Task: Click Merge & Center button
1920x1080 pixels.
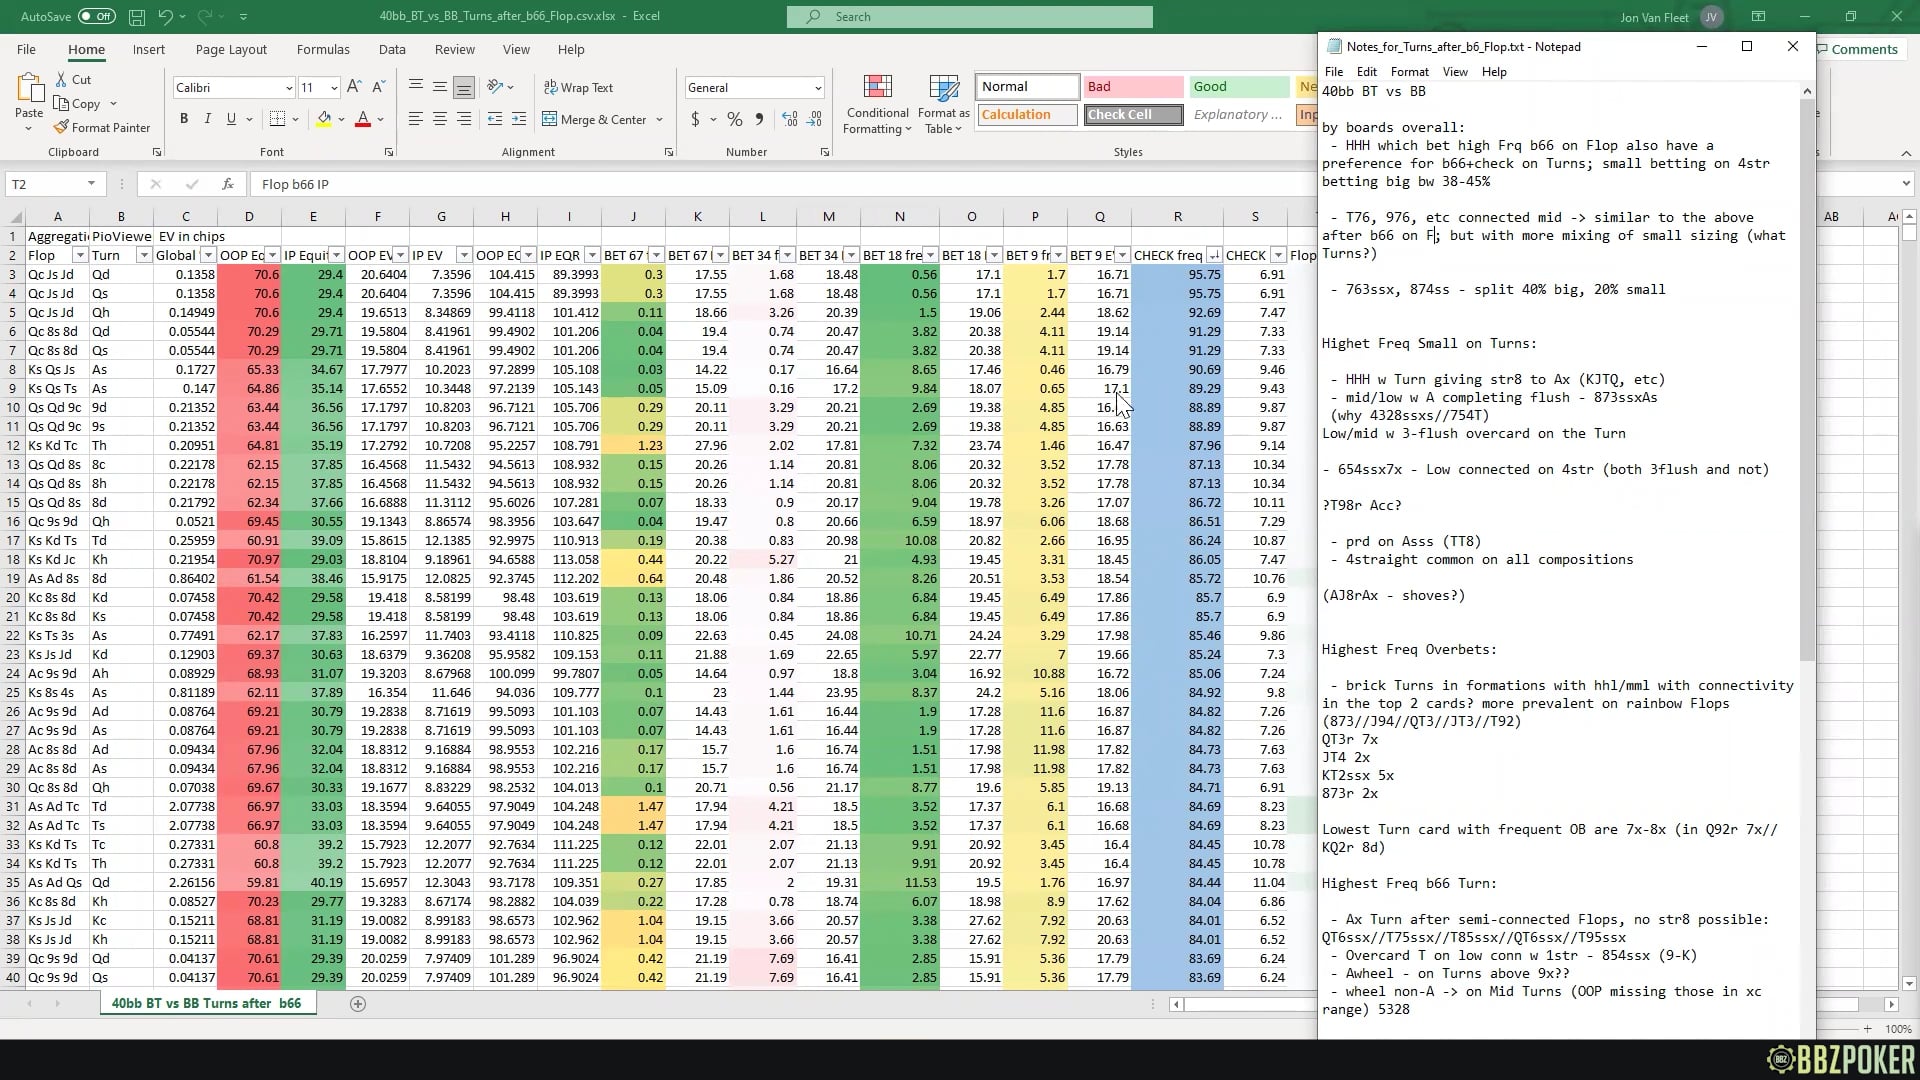Action: click(x=595, y=119)
